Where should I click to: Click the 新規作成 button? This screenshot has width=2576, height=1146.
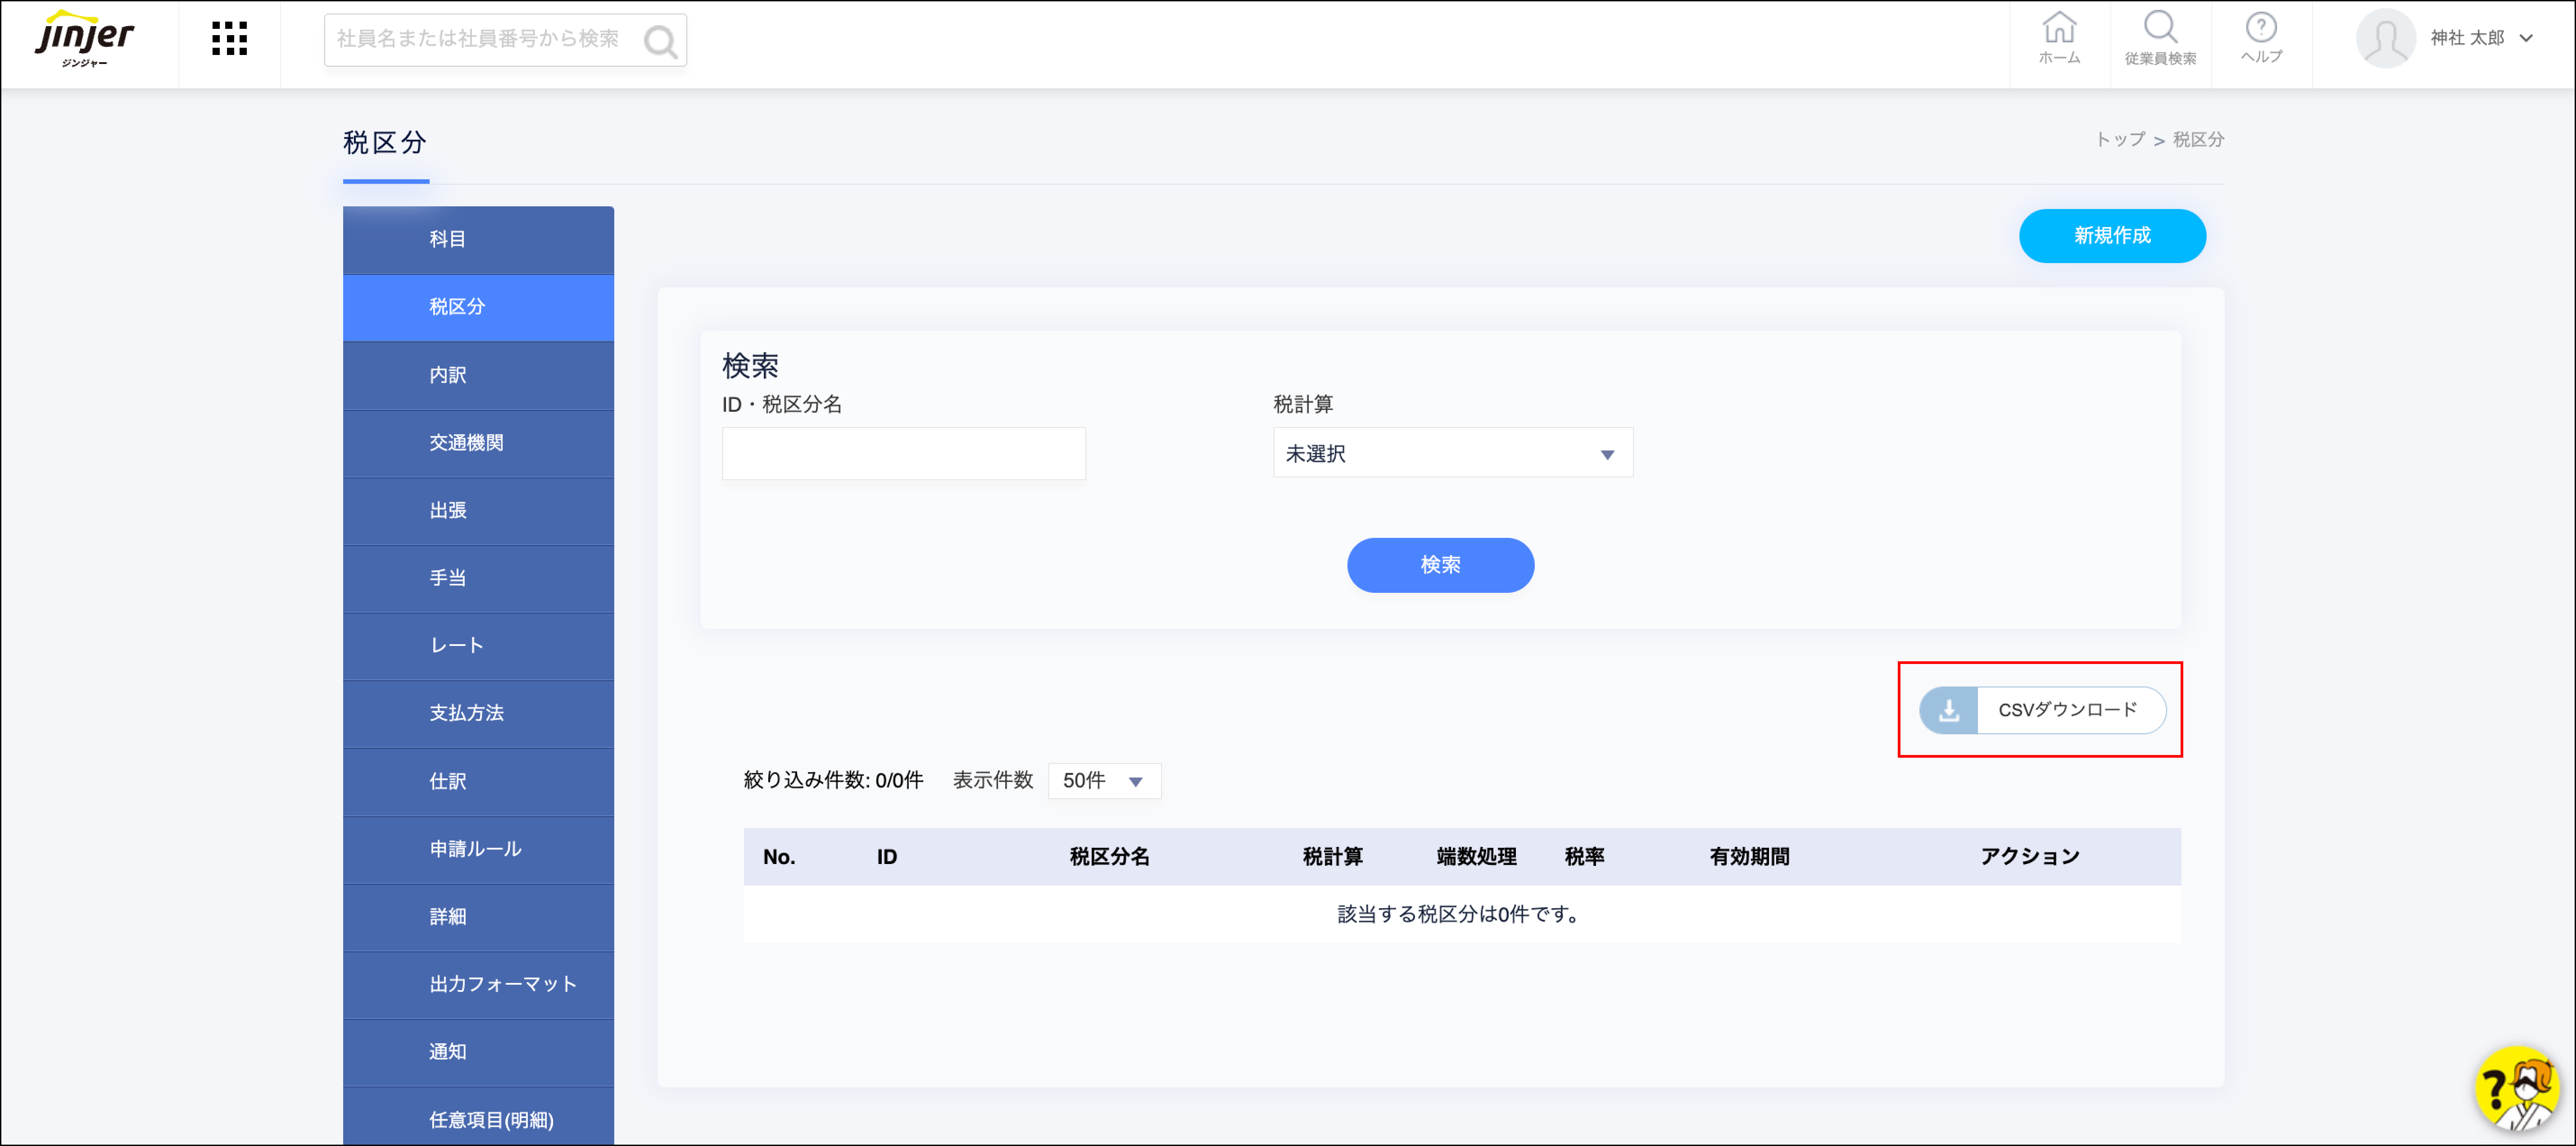click(2112, 236)
